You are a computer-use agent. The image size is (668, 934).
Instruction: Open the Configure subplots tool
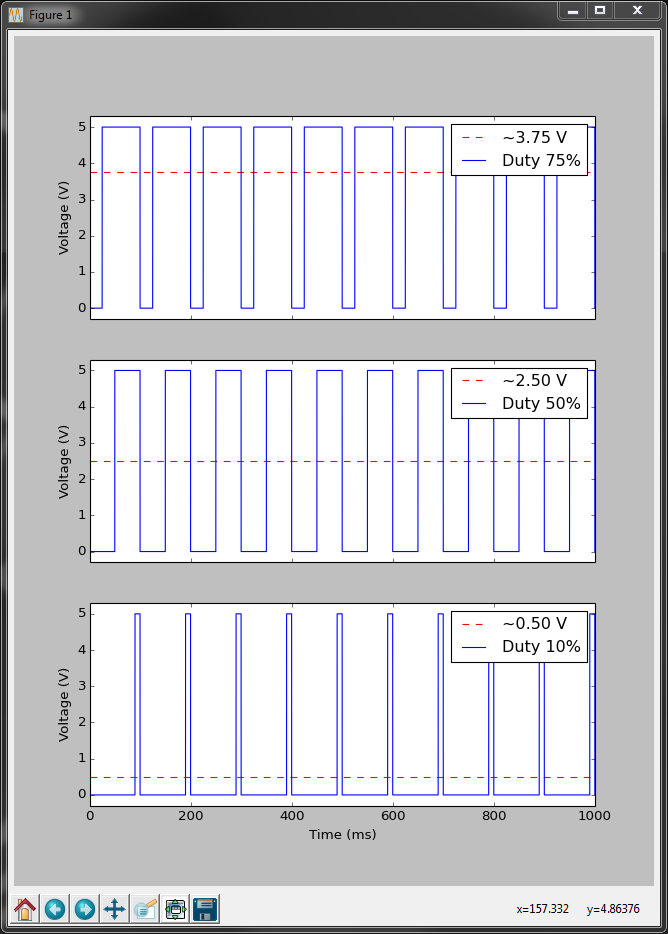coord(176,909)
